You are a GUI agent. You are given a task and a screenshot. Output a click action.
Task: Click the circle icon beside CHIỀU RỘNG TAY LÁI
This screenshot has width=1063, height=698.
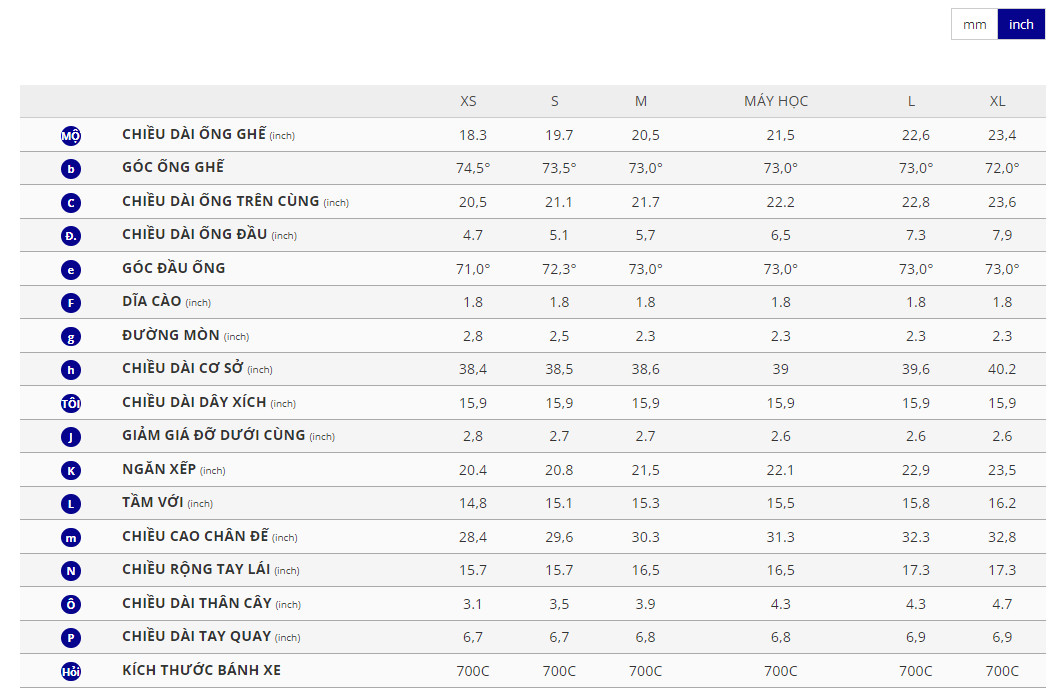[71, 571]
